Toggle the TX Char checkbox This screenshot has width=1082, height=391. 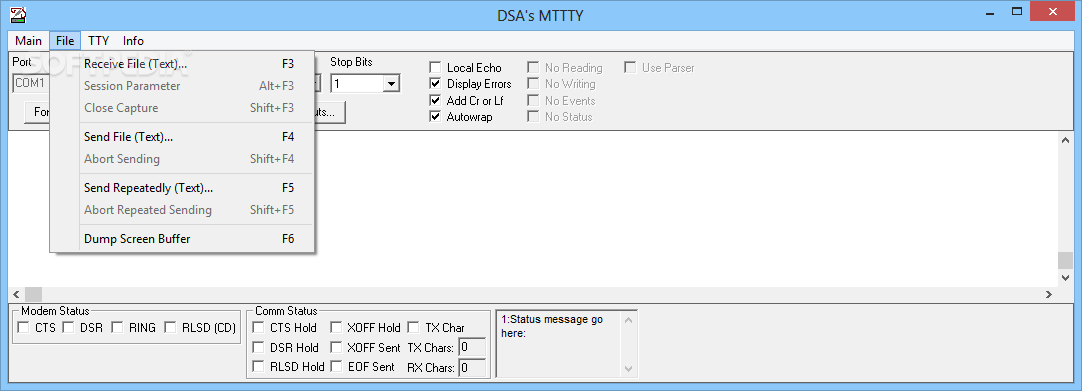click(x=413, y=328)
